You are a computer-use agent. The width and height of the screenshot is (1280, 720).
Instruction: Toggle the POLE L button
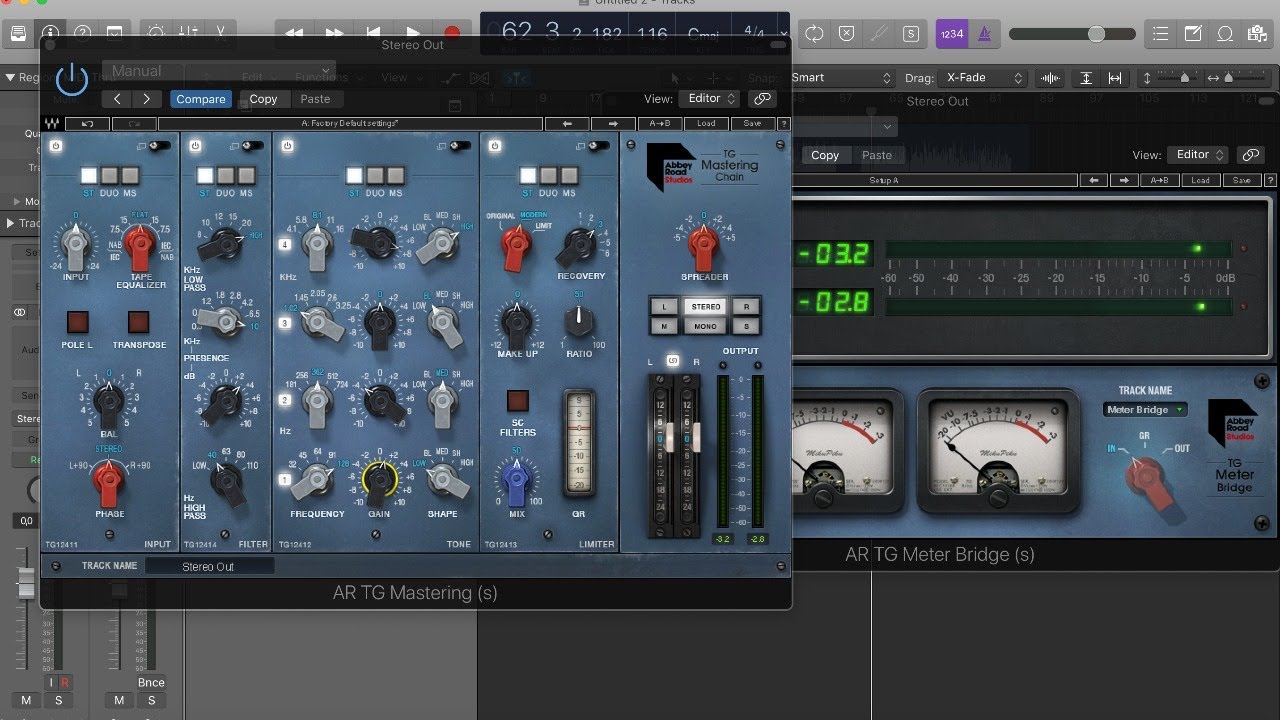click(77, 322)
